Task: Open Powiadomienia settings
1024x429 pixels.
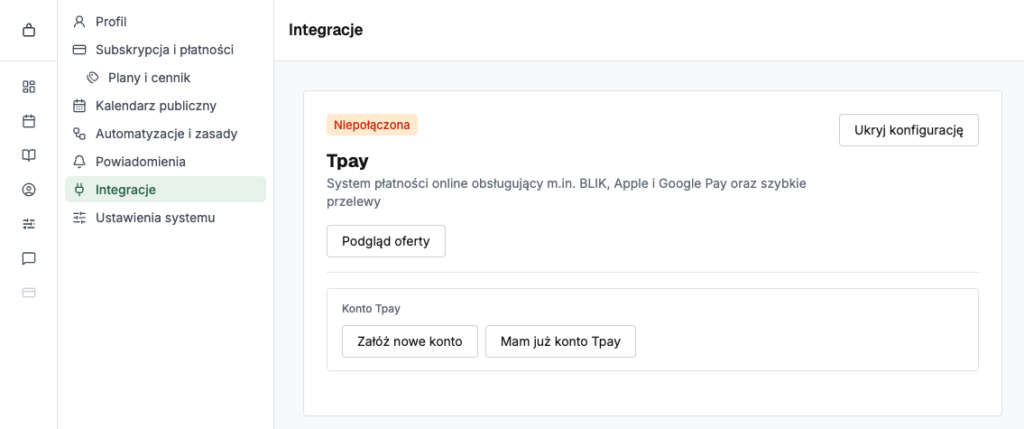Action: [x=165, y=162]
